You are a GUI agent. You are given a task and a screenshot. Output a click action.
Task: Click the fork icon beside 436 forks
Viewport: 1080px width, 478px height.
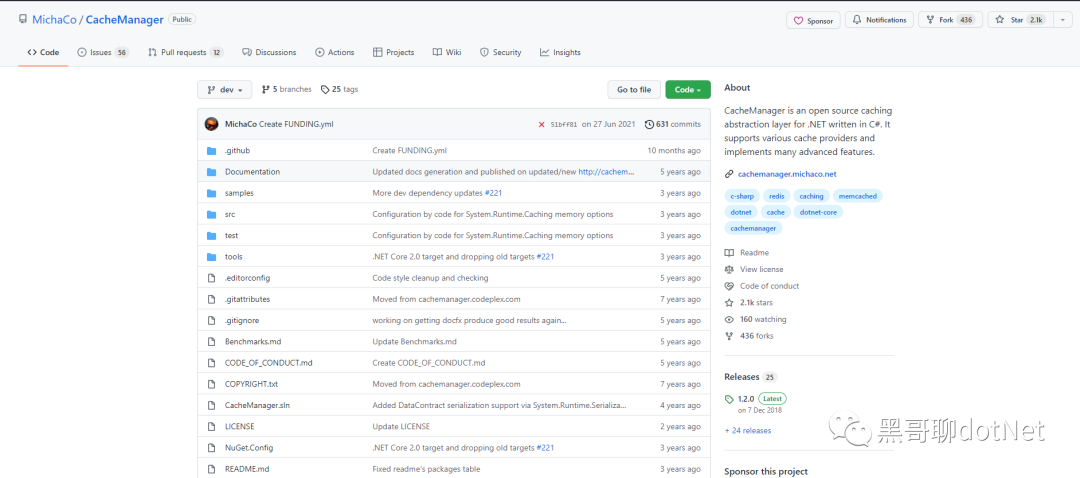point(729,336)
